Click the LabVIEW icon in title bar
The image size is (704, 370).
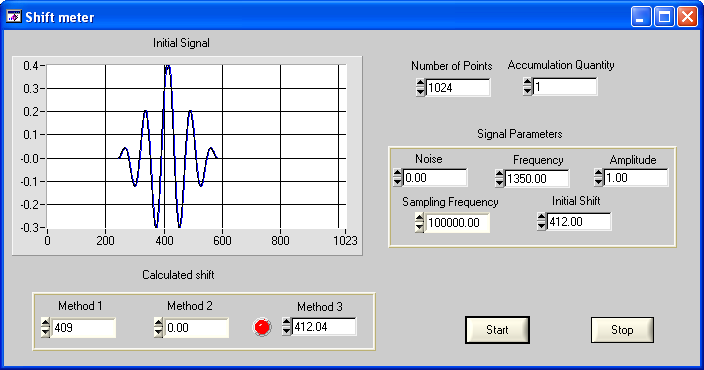(x=13, y=17)
